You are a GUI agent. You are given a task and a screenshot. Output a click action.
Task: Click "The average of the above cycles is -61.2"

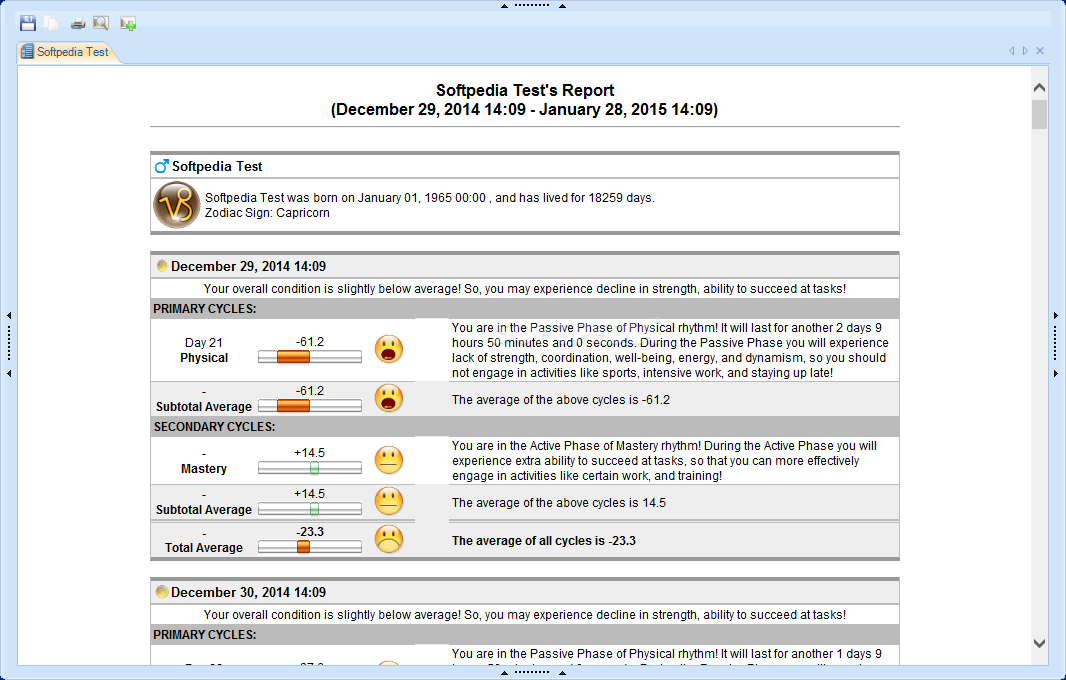tap(561, 400)
